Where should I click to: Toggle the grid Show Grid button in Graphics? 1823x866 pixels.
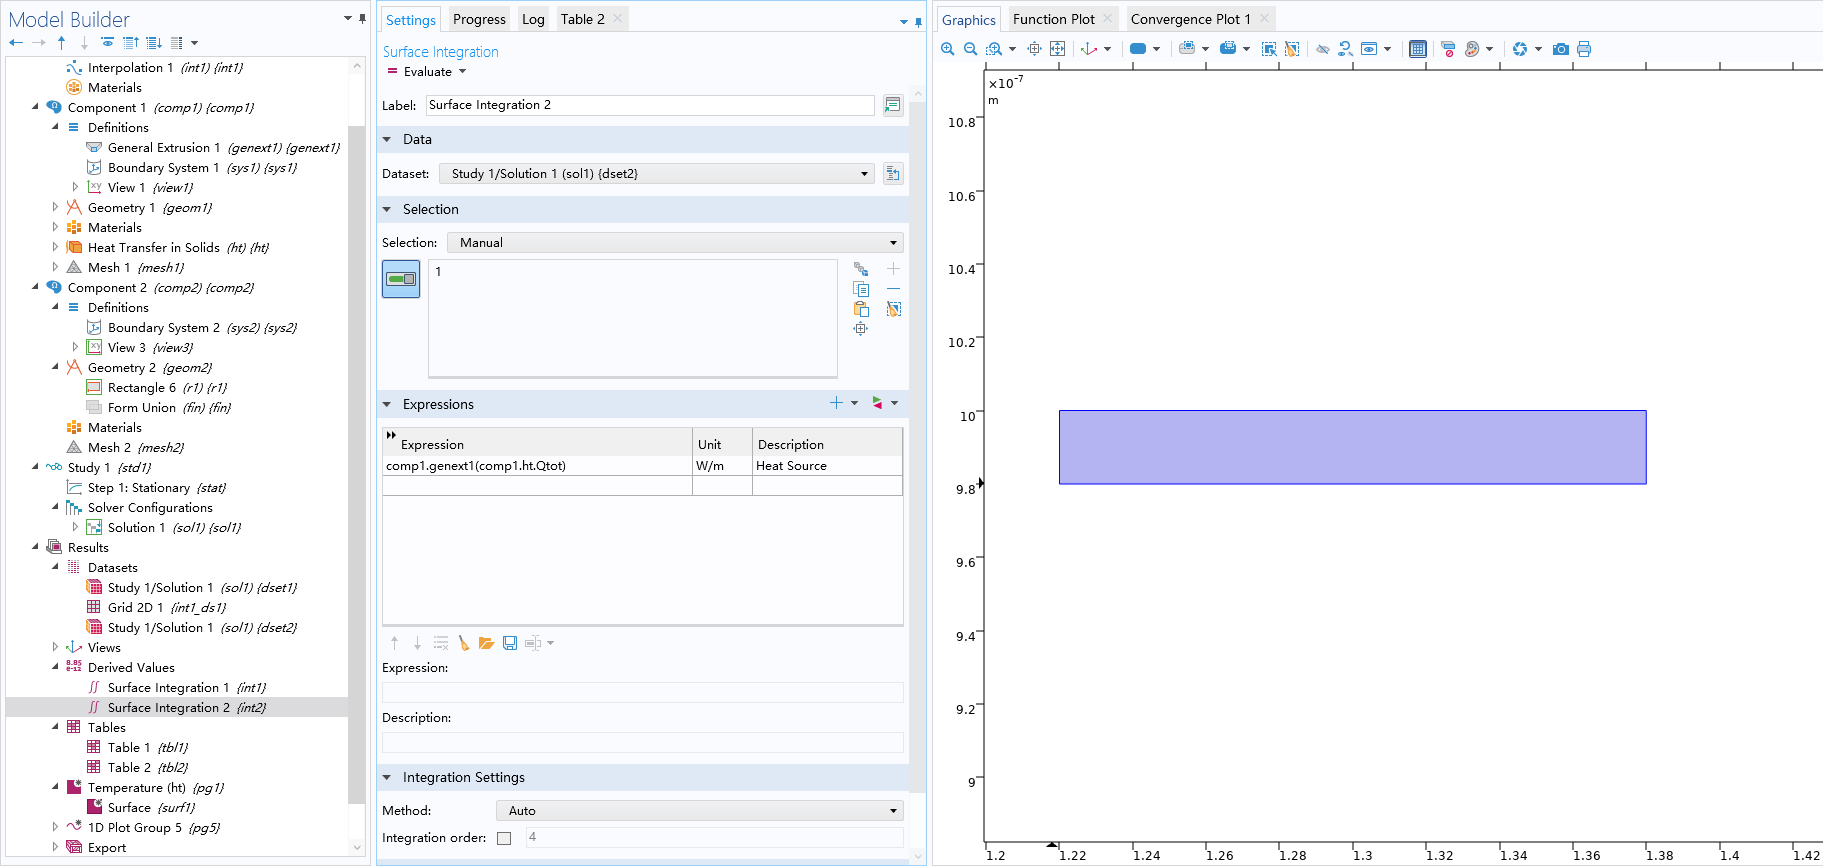1417,49
